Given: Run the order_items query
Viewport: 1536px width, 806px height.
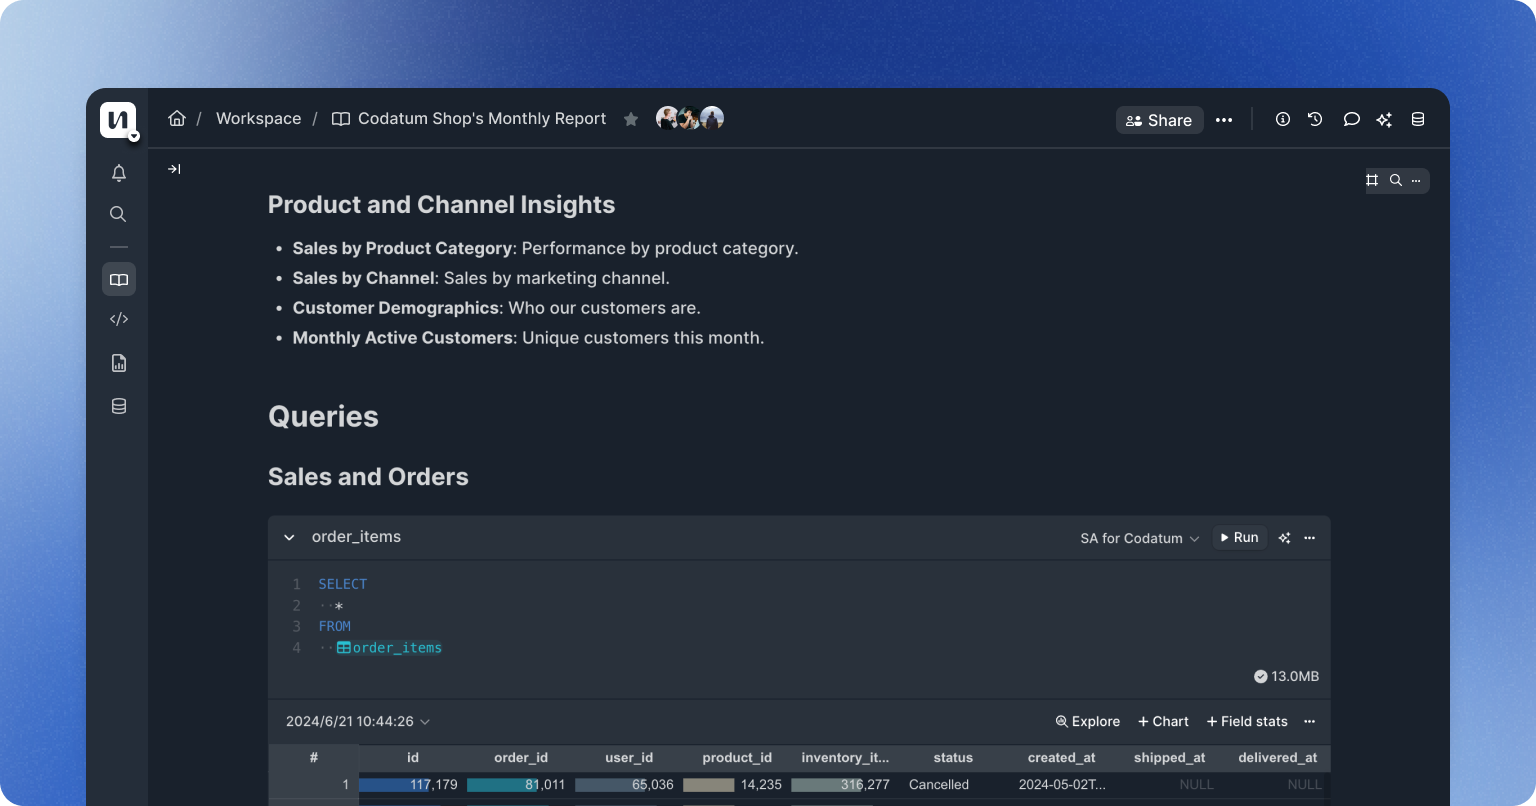Looking at the screenshot, I should [1239, 537].
